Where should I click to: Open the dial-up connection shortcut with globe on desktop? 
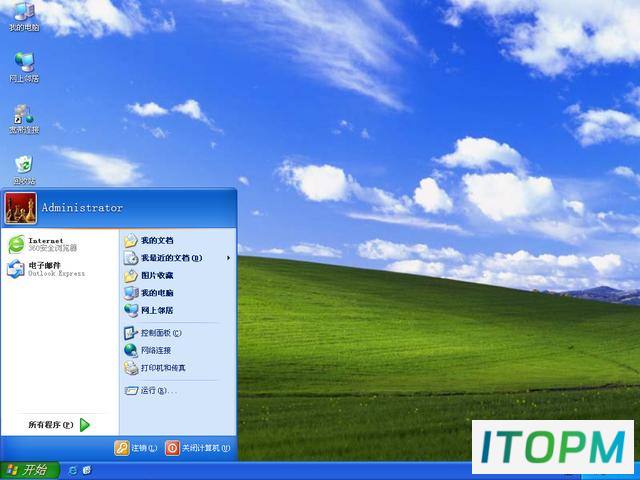pos(24,119)
